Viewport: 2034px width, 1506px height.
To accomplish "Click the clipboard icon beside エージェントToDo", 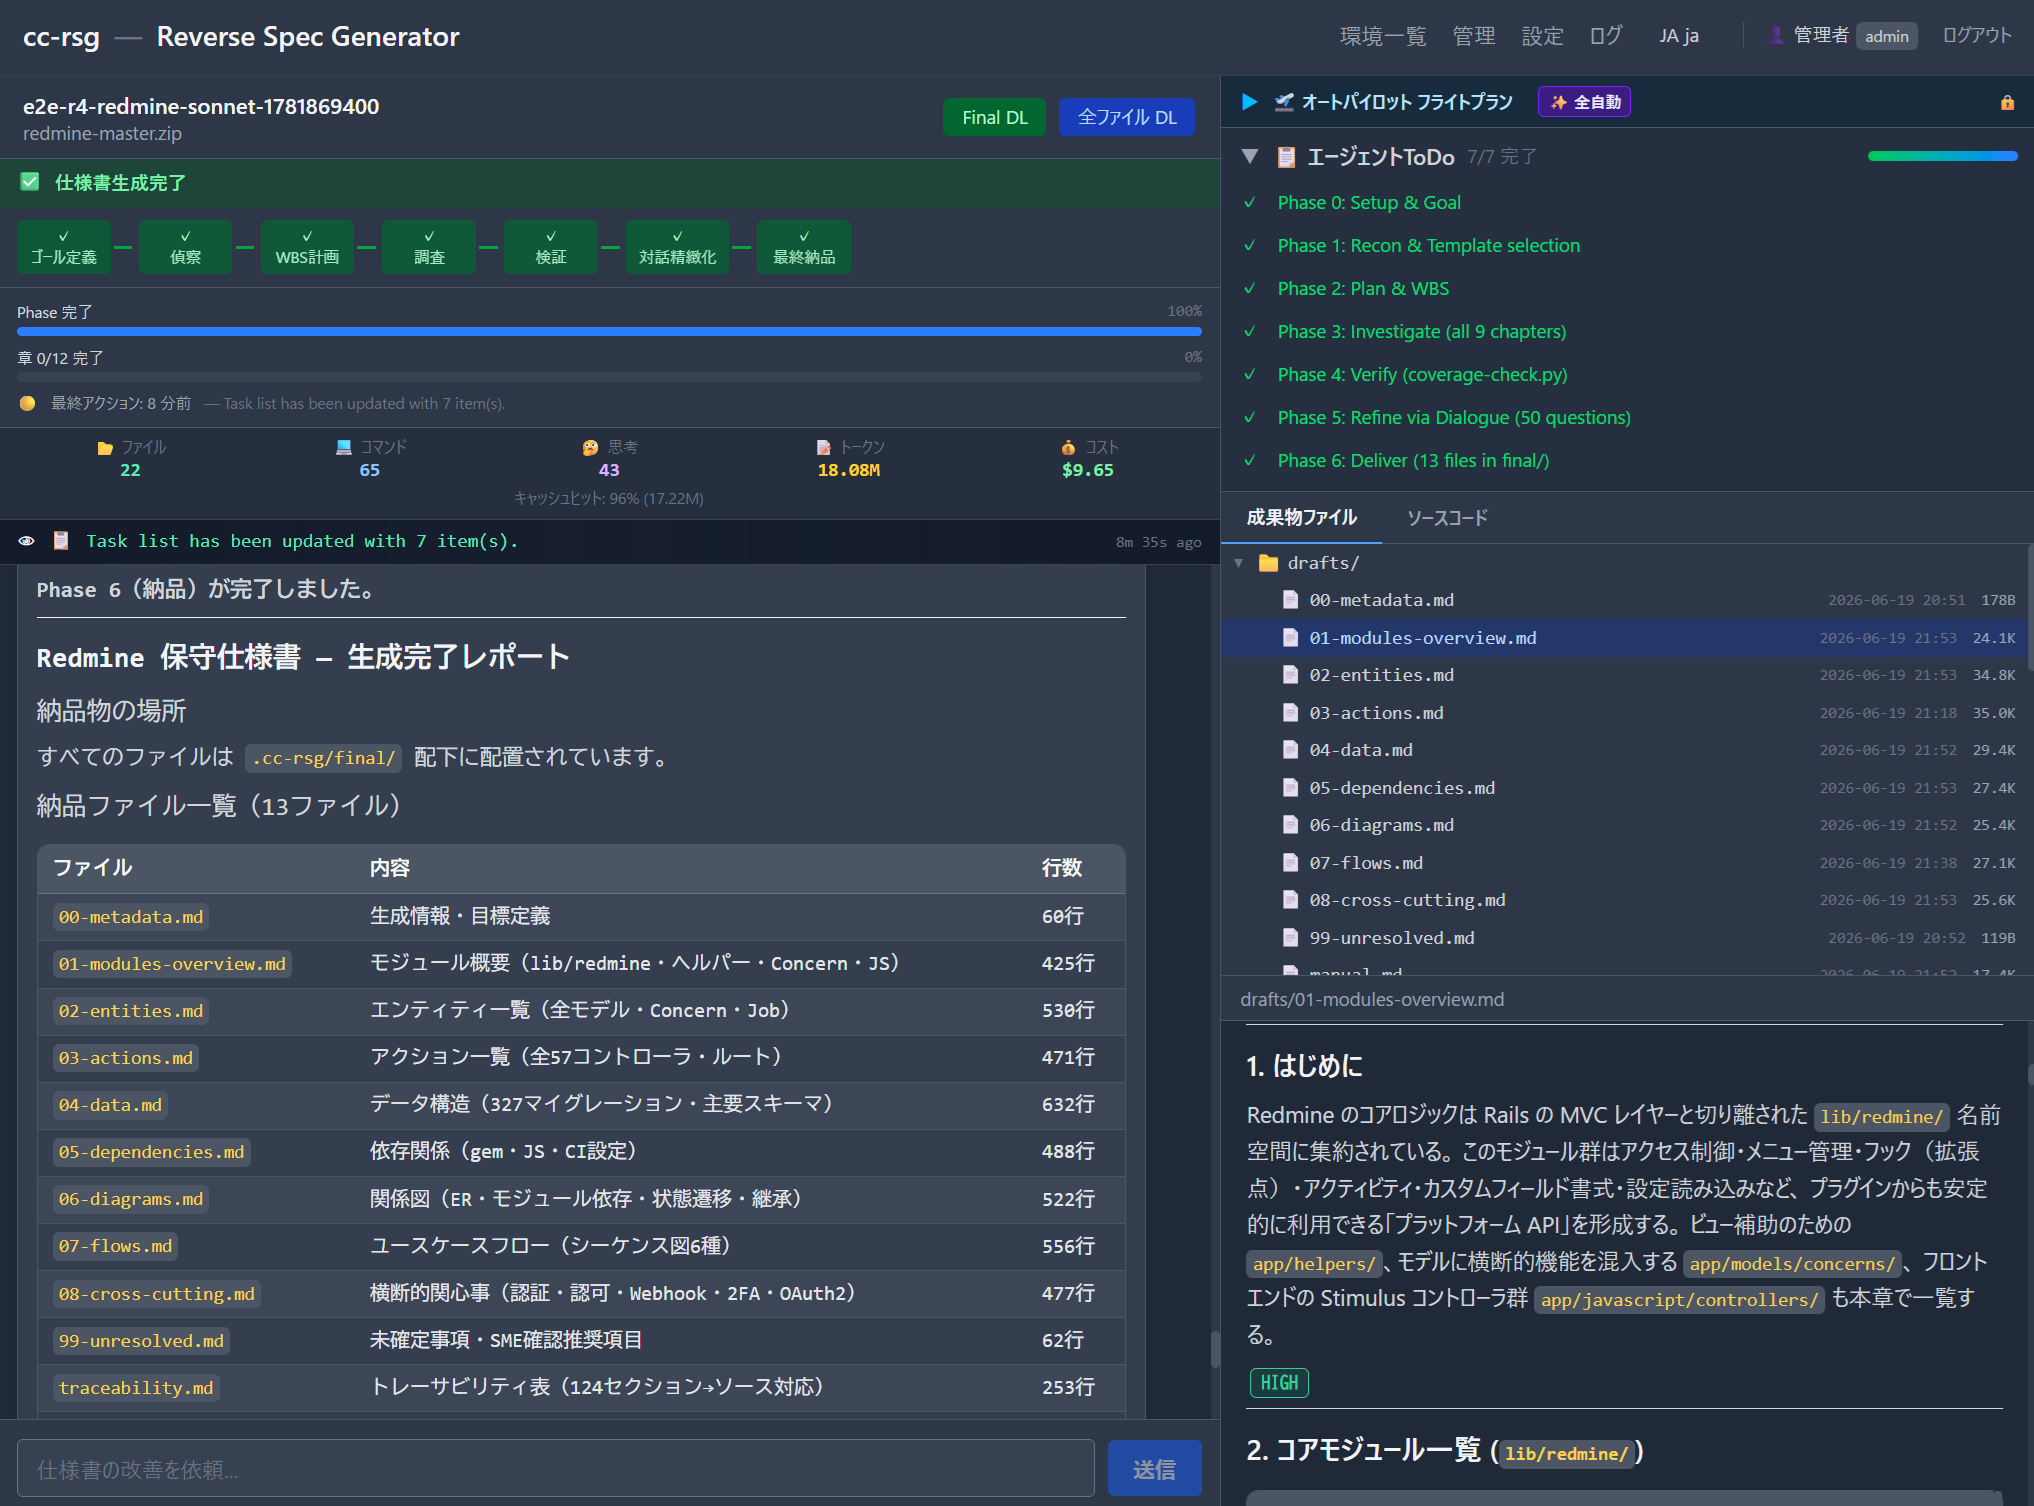I will tap(1287, 157).
